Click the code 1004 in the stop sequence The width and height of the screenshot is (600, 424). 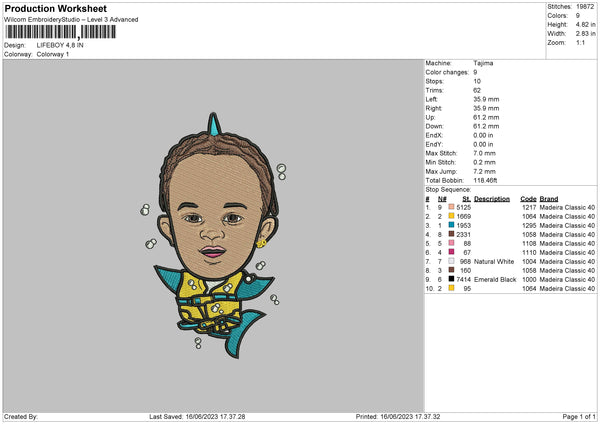click(x=529, y=261)
